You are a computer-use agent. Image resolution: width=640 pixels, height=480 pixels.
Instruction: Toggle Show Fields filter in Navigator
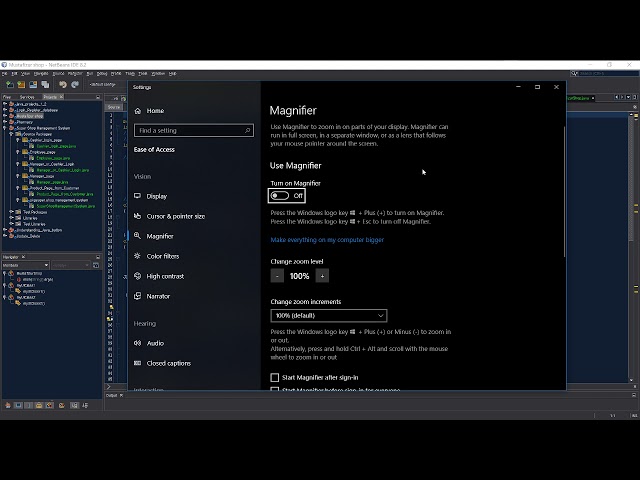pos(18,405)
